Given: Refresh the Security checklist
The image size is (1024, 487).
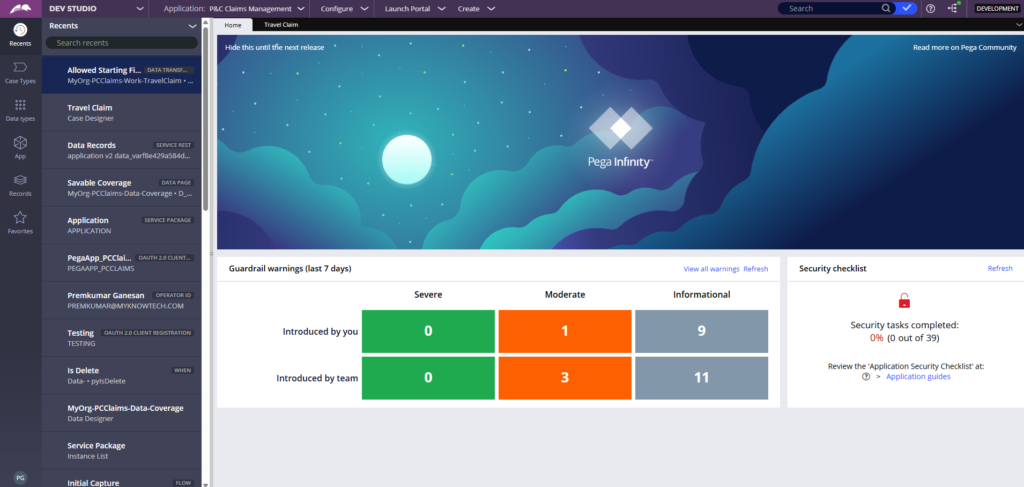Looking at the screenshot, I should [x=1000, y=268].
